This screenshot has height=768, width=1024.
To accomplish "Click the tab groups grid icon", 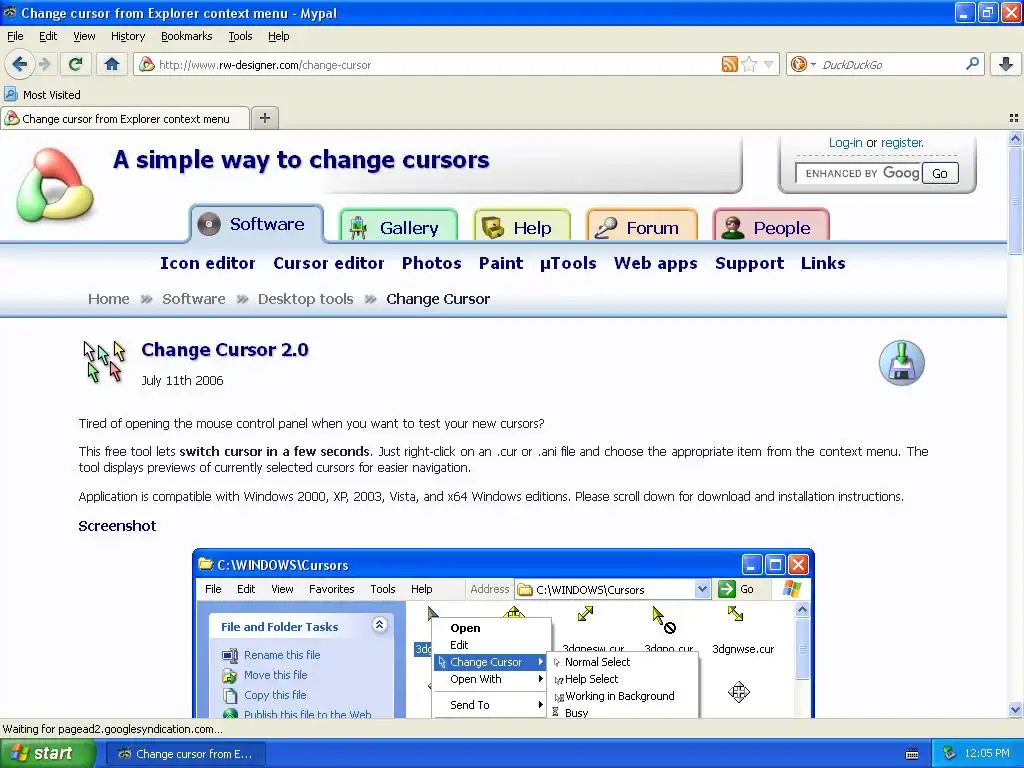I will pyautogui.click(x=1014, y=118).
